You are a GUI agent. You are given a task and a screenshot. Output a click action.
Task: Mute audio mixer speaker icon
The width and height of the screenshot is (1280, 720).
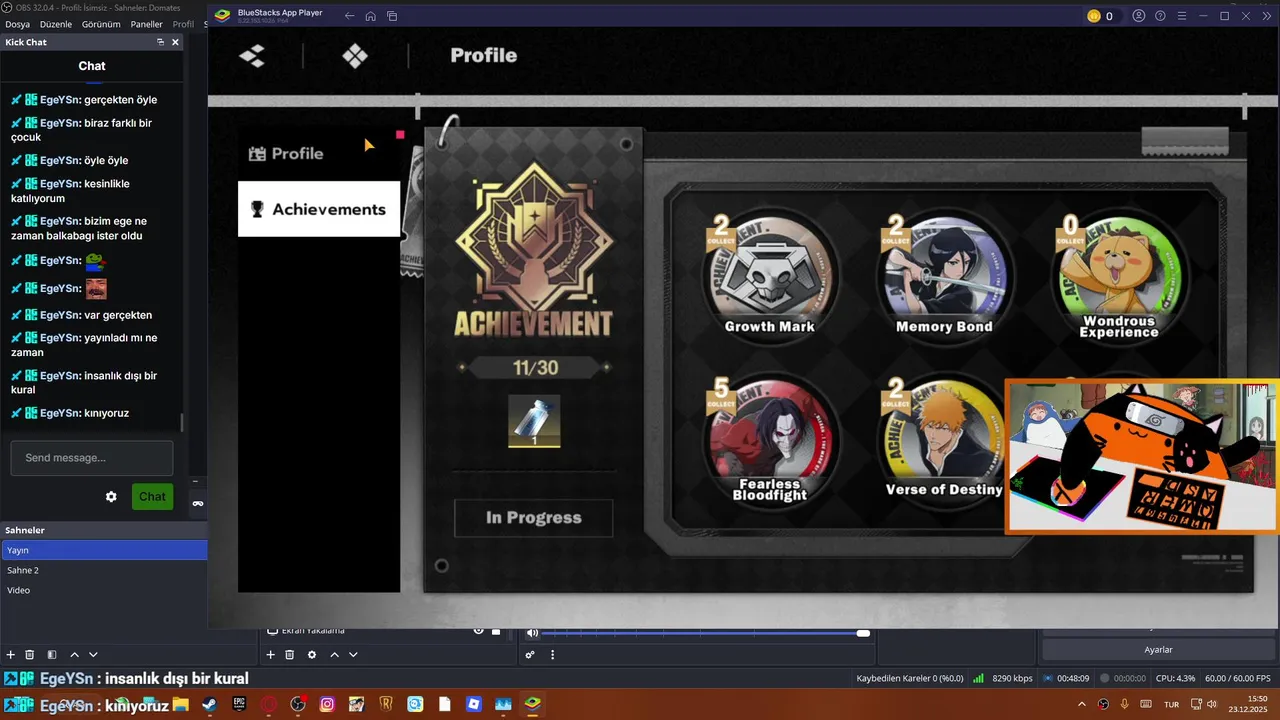[x=532, y=633]
